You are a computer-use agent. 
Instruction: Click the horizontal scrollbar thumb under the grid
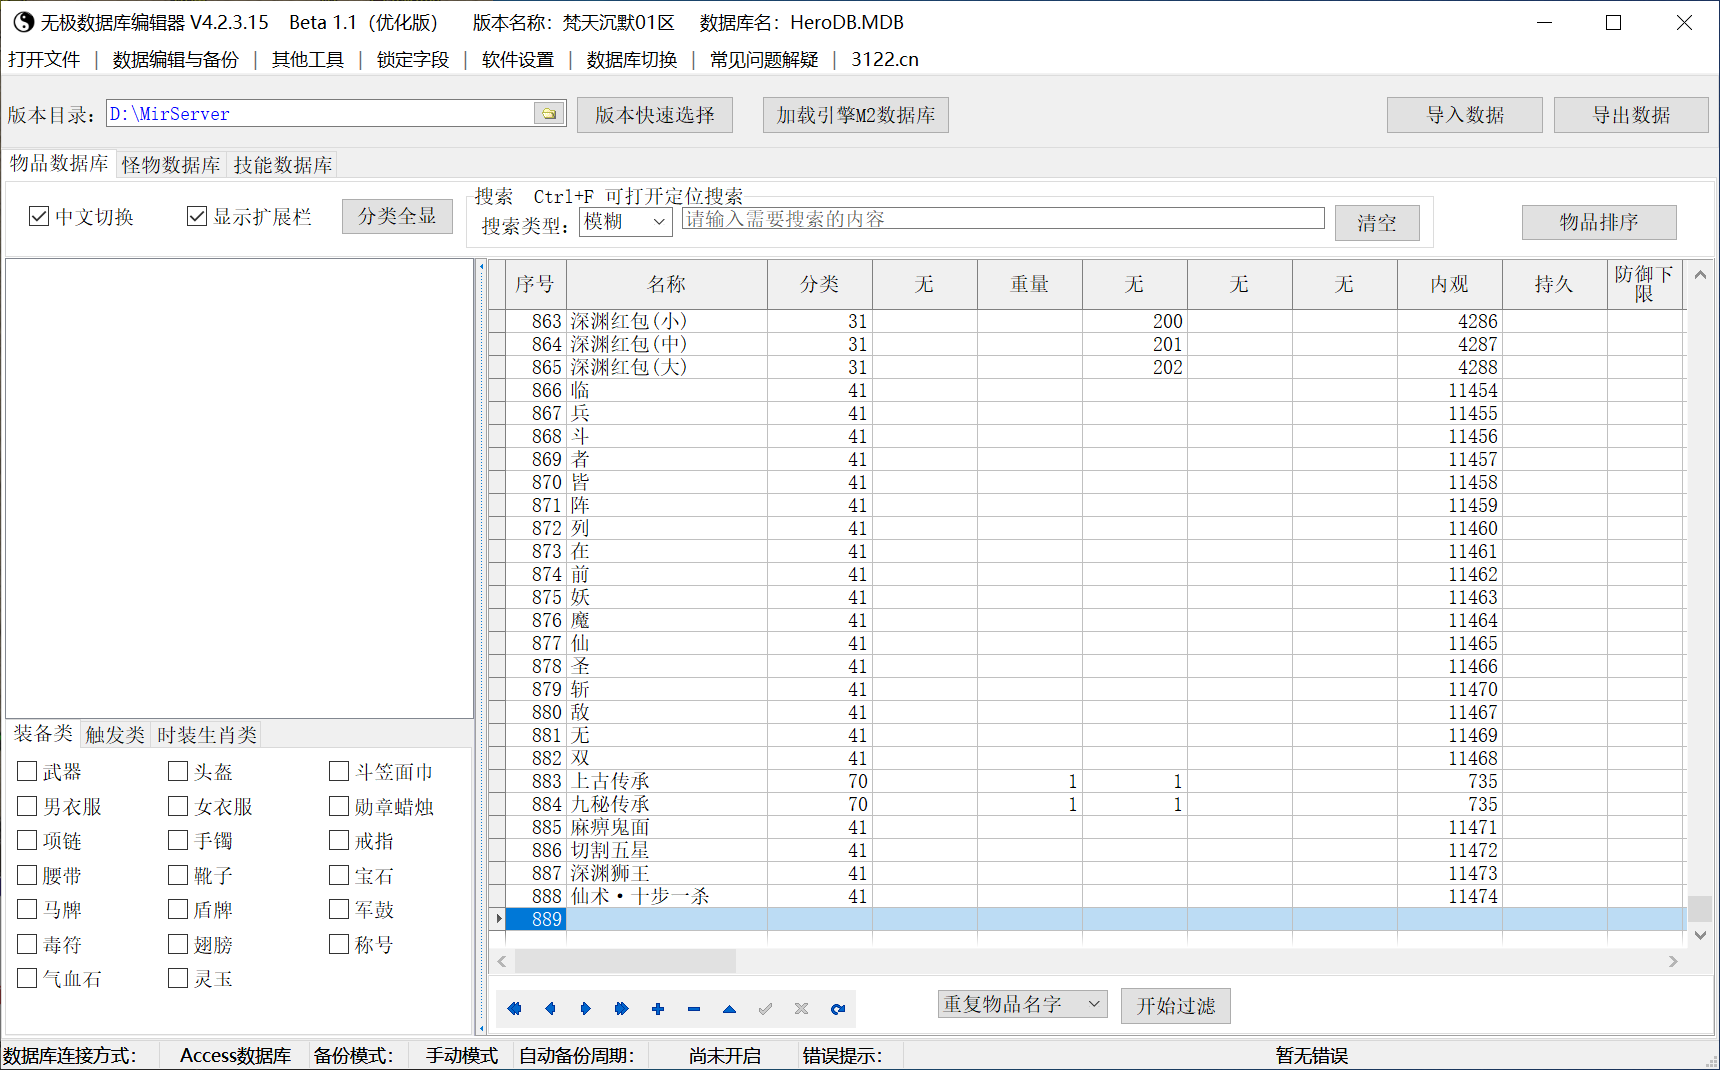click(626, 961)
